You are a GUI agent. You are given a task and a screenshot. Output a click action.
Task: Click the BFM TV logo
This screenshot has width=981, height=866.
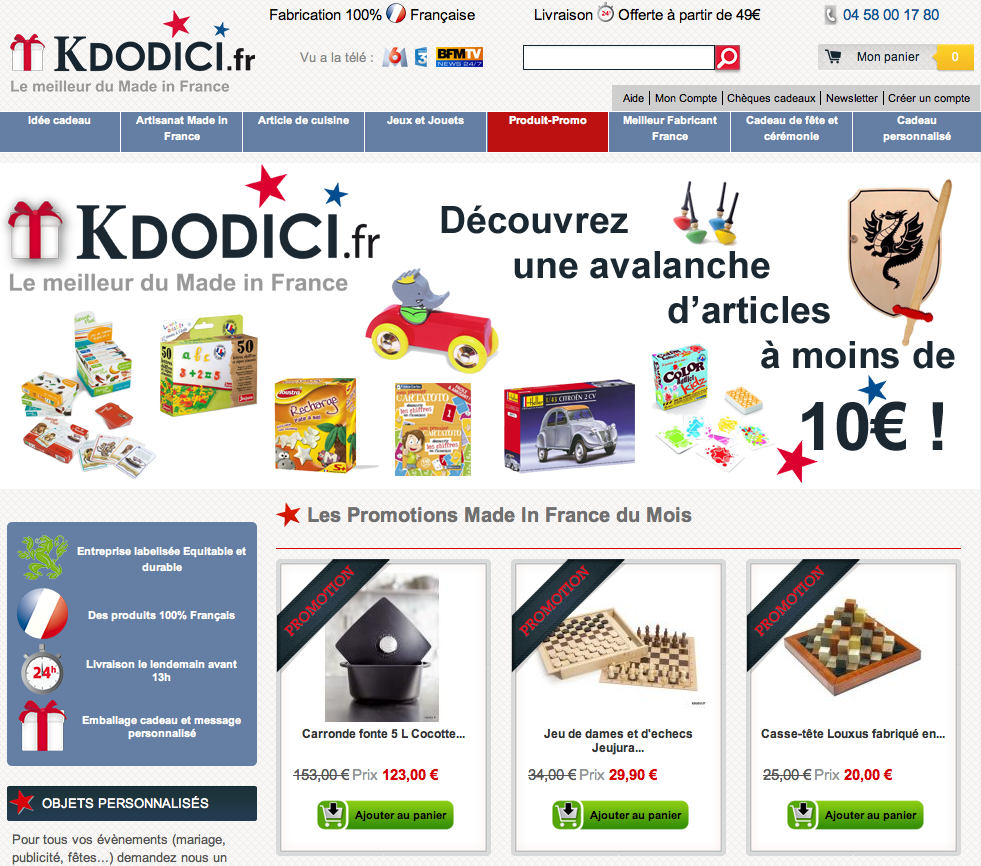460,57
